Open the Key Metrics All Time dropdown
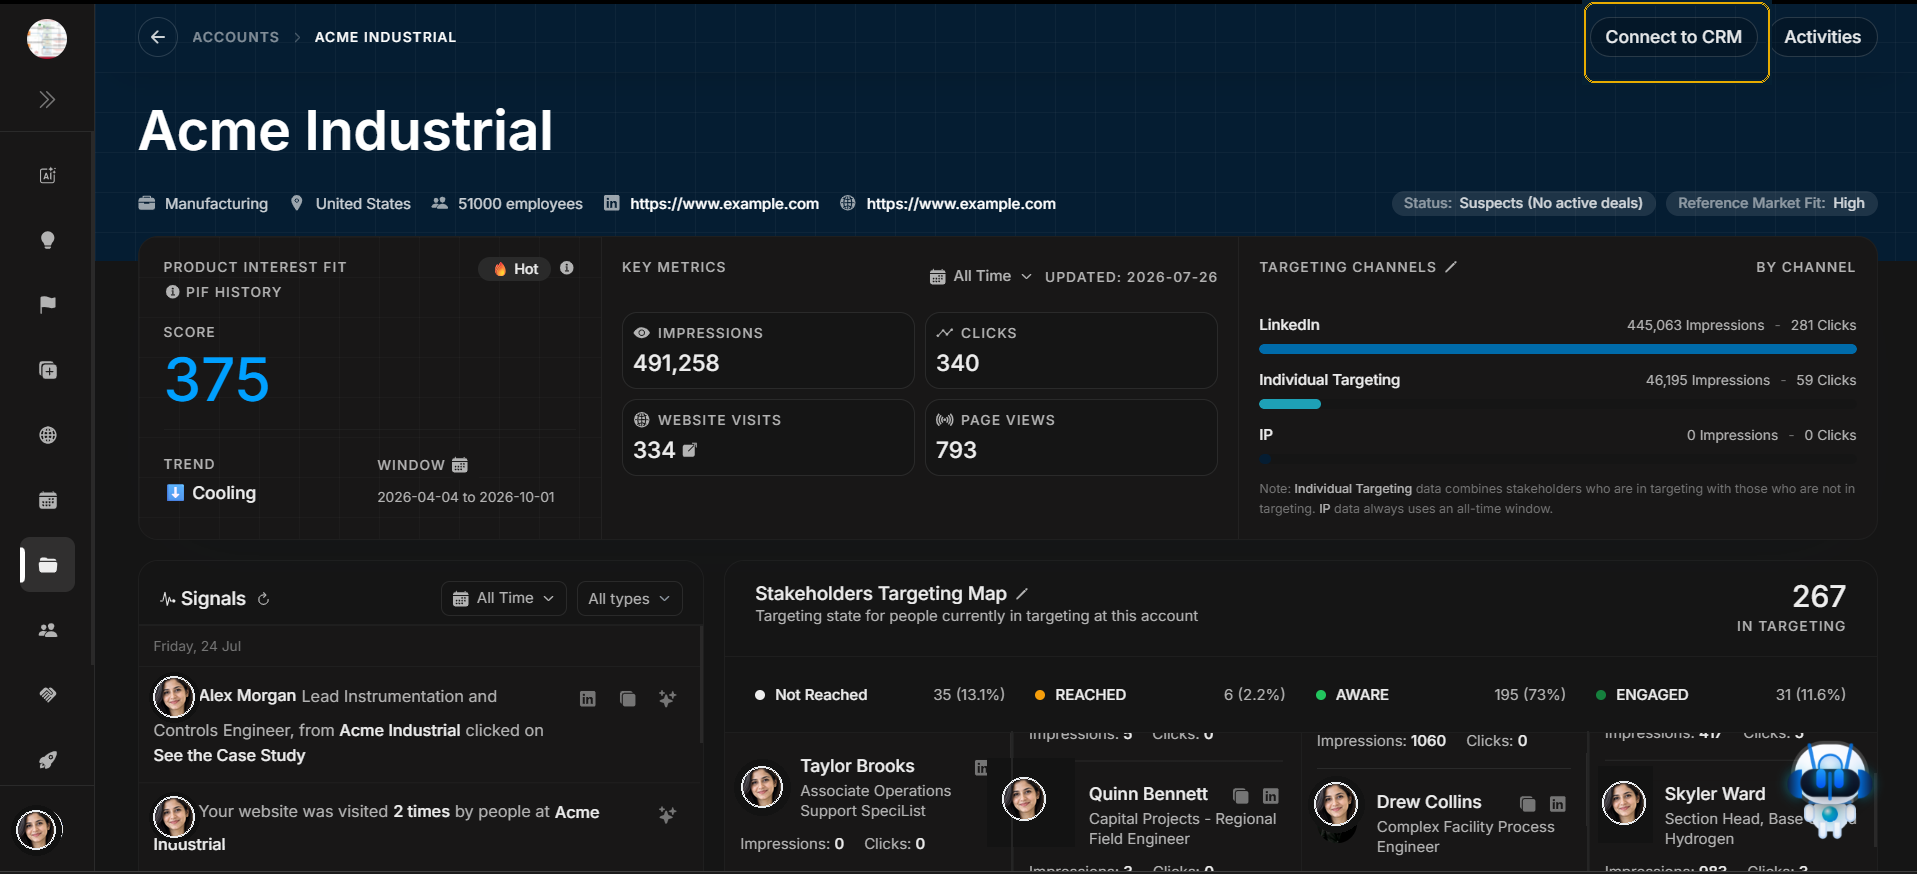Screen dimensions: 1917x874 pyautogui.click(x=980, y=276)
